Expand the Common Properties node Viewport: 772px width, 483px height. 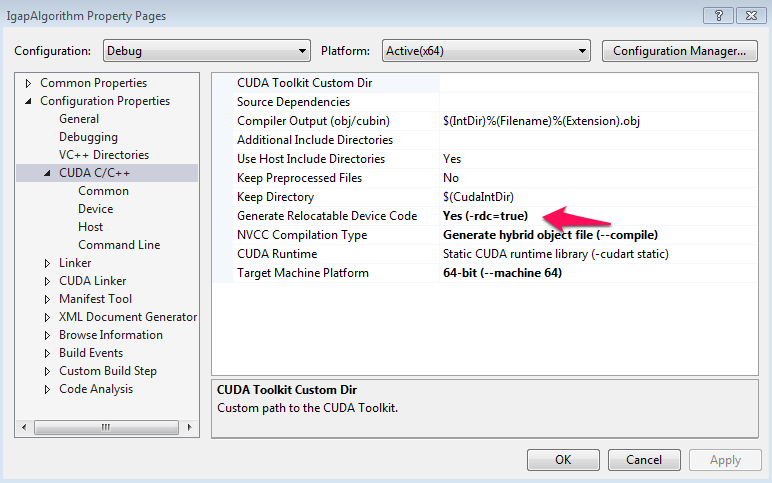28,83
